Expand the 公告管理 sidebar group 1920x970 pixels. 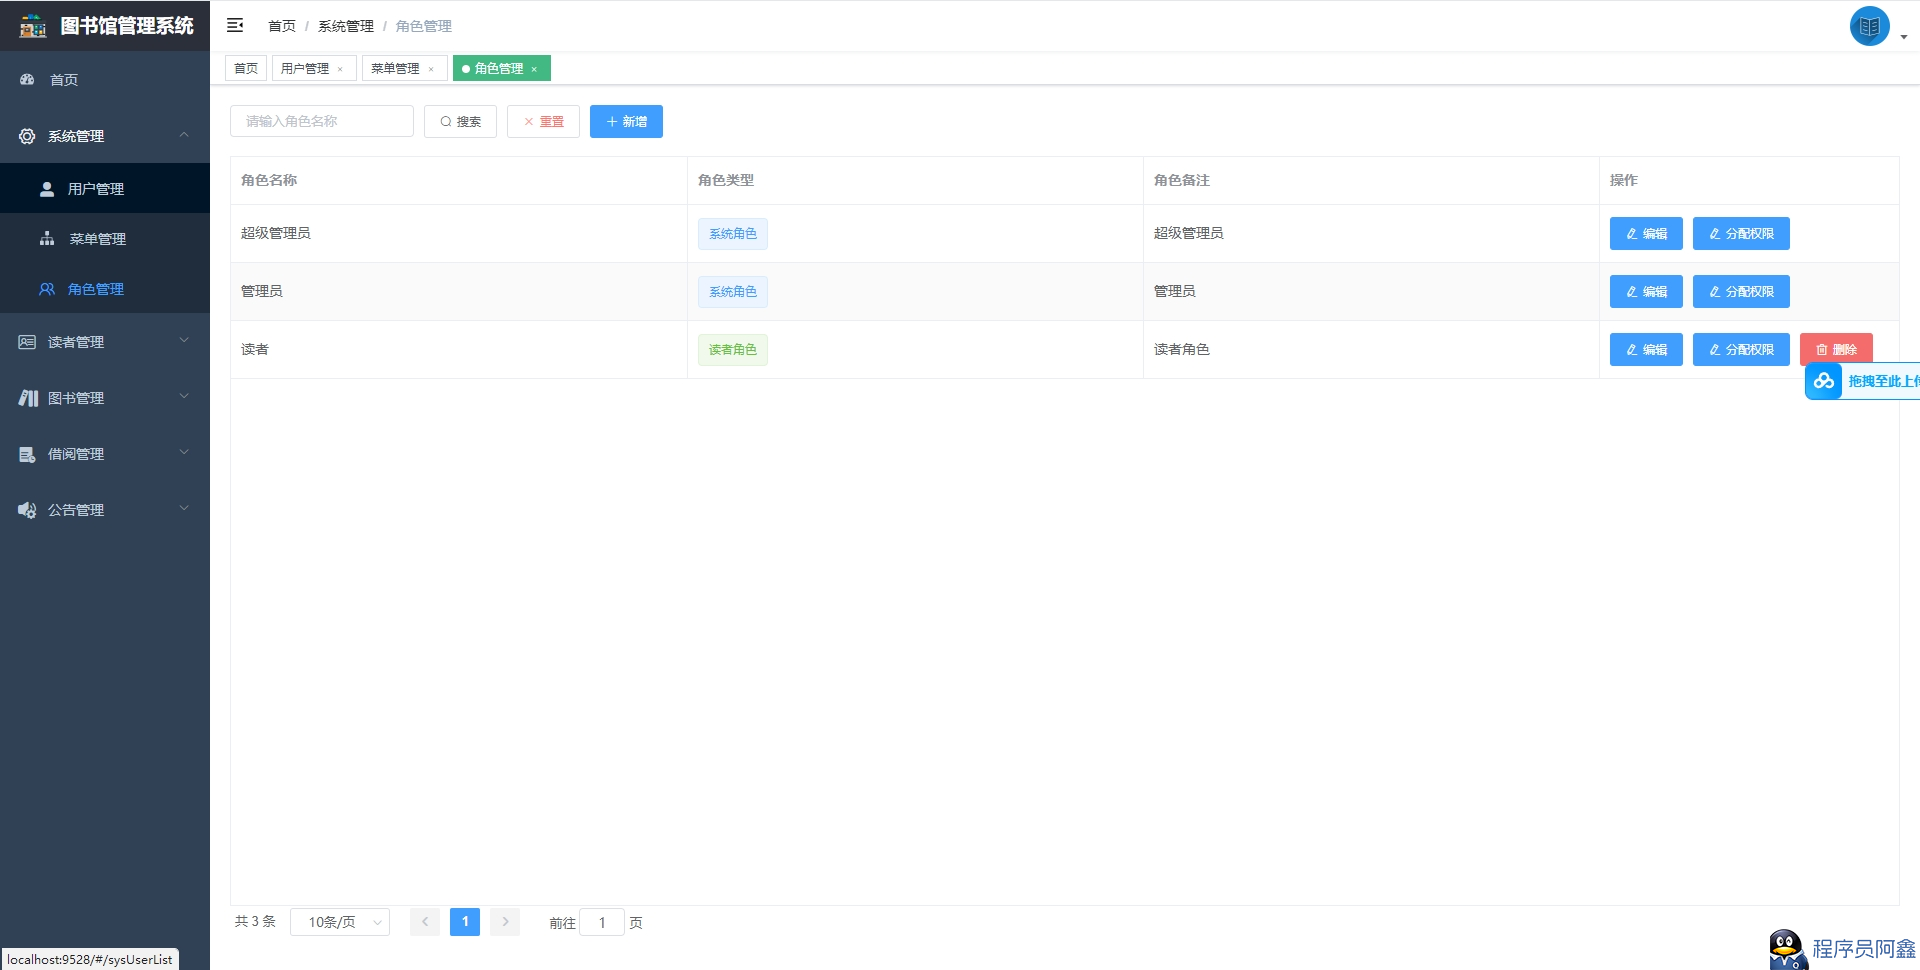point(105,510)
